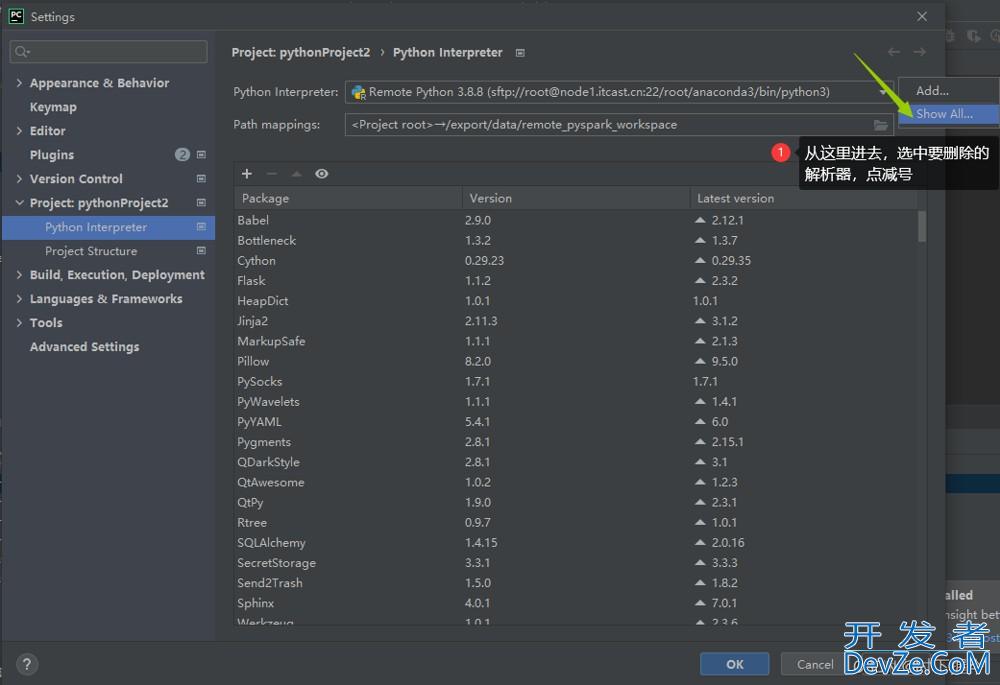Close the Settings dialog with X
Viewport: 1000px width, 685px height.
(x=922, y=17)
